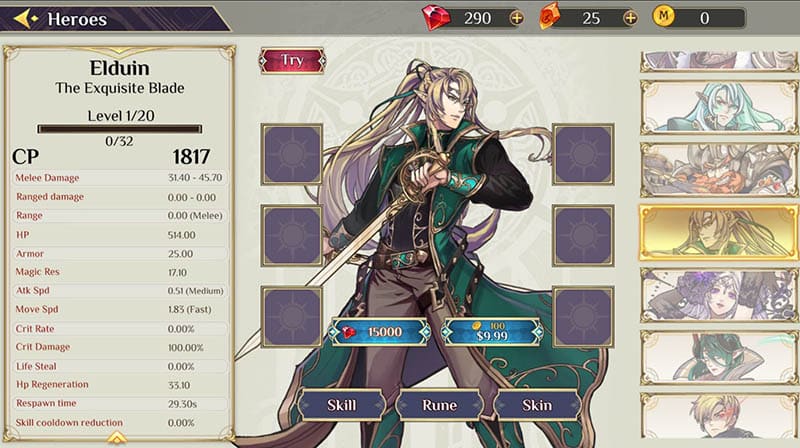Try out the hero Elduin

tap(292, 61)
